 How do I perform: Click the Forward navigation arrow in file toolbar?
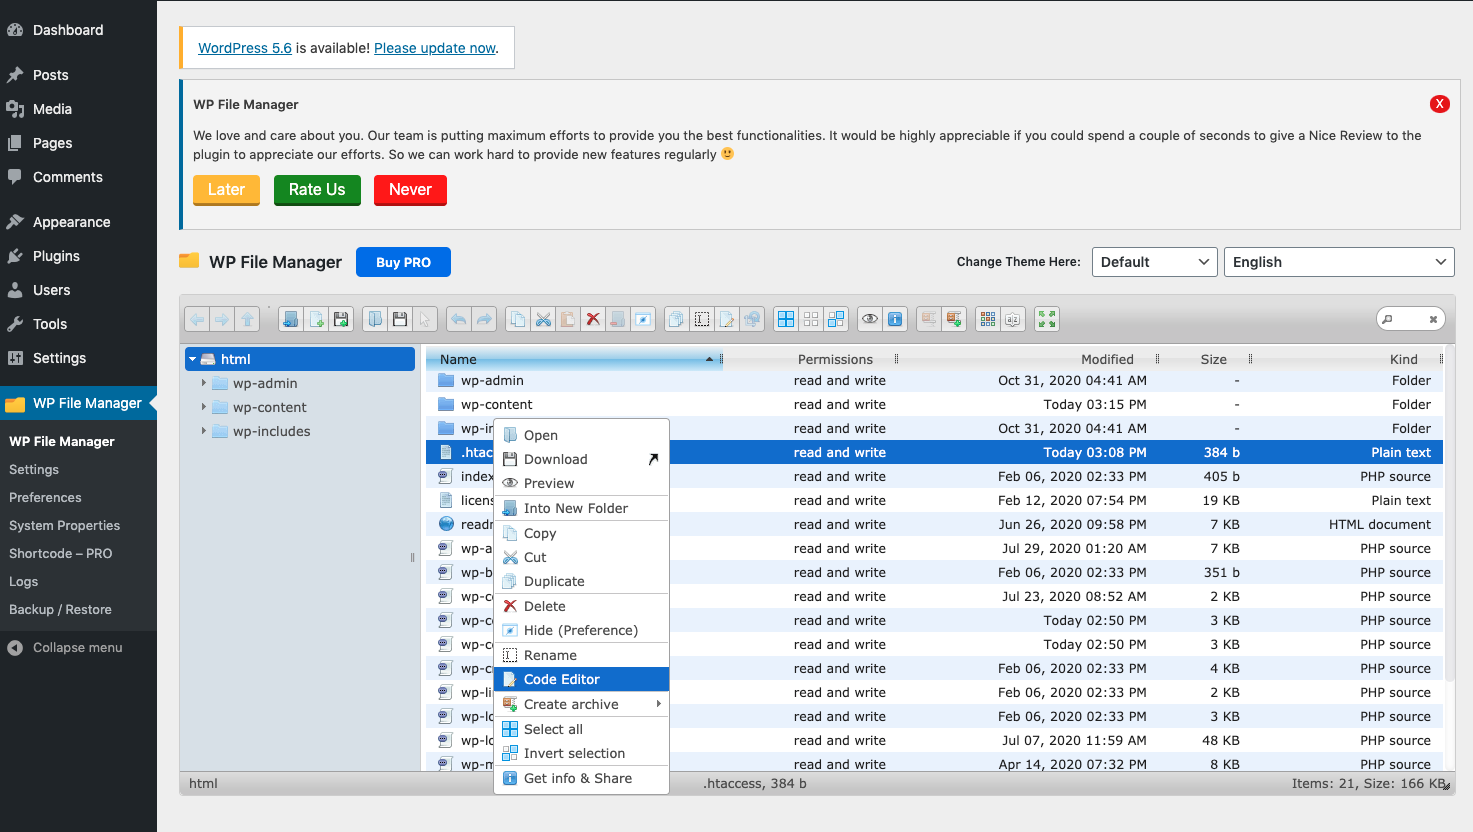pos(222,319)
